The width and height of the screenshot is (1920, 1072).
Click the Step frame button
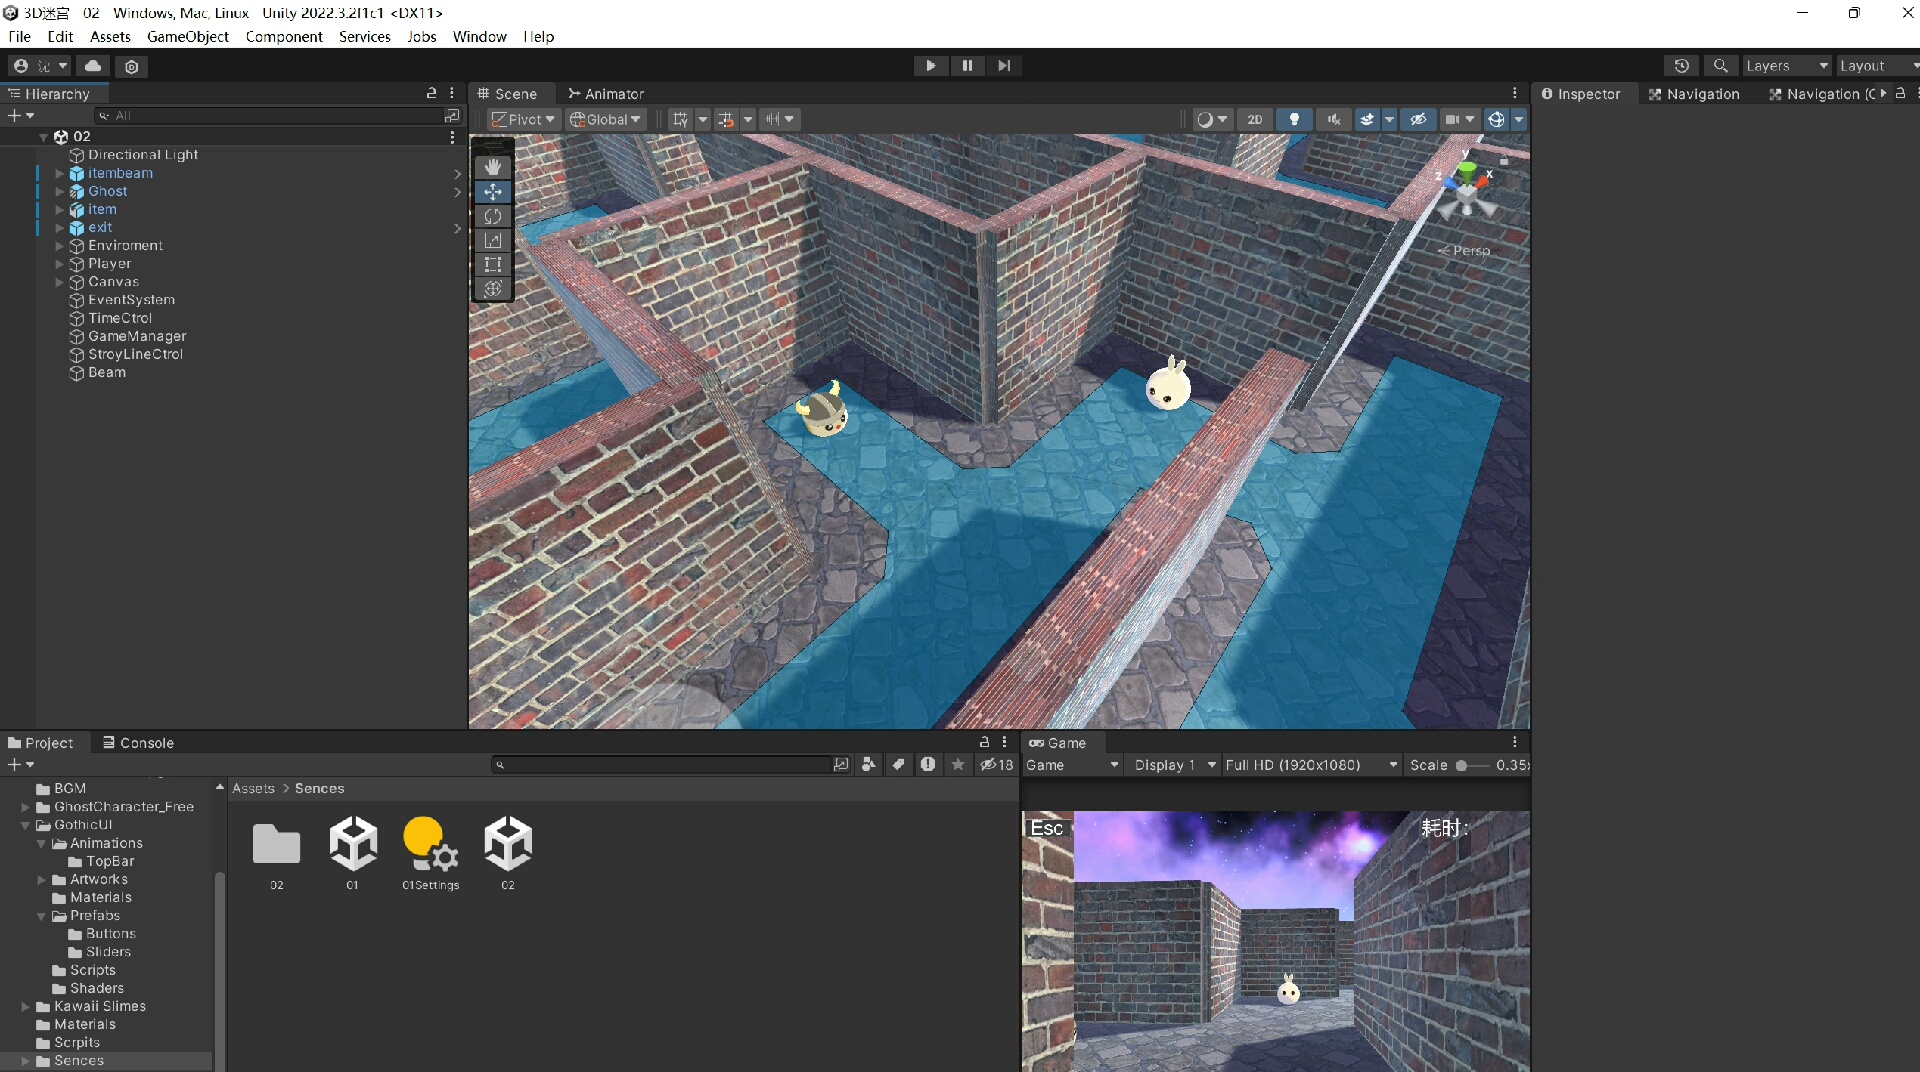1004,66
